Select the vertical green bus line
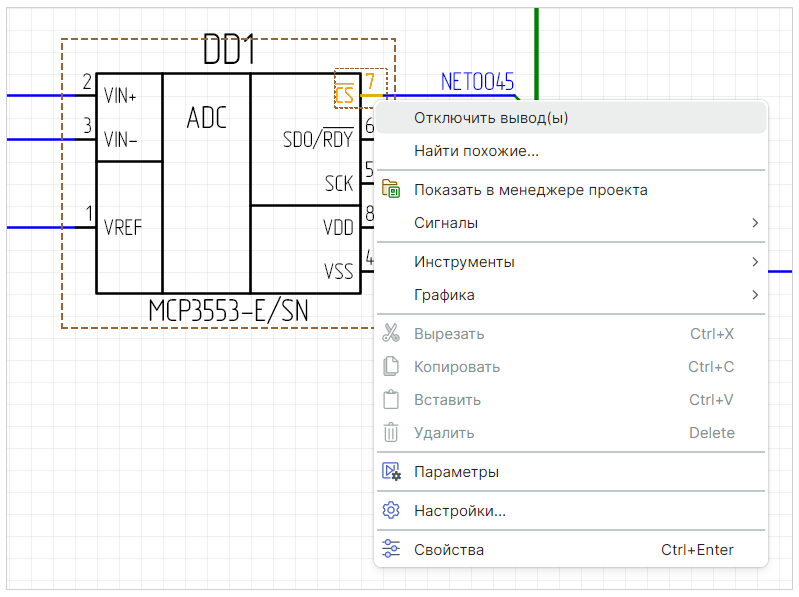 tap(536, 53)
